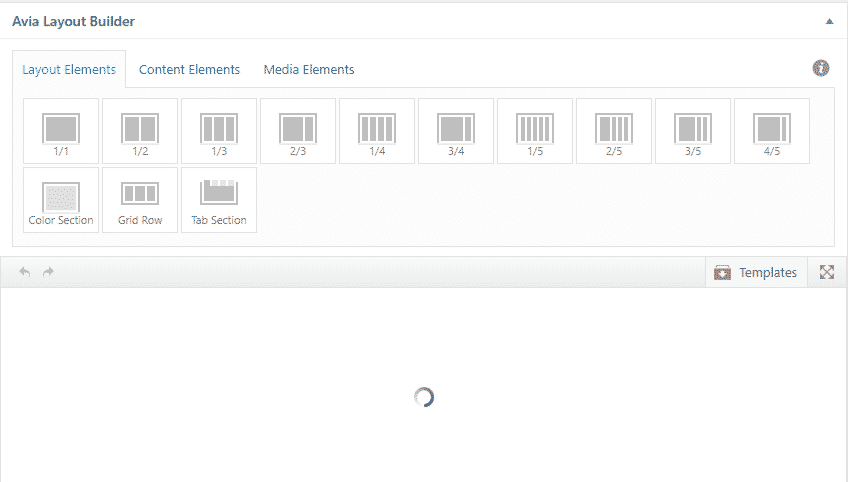Image resolution: width=848 pixels, height=482 pixels.
Task: Insert a 1/4 column layout element
Action: coord(377,131)
